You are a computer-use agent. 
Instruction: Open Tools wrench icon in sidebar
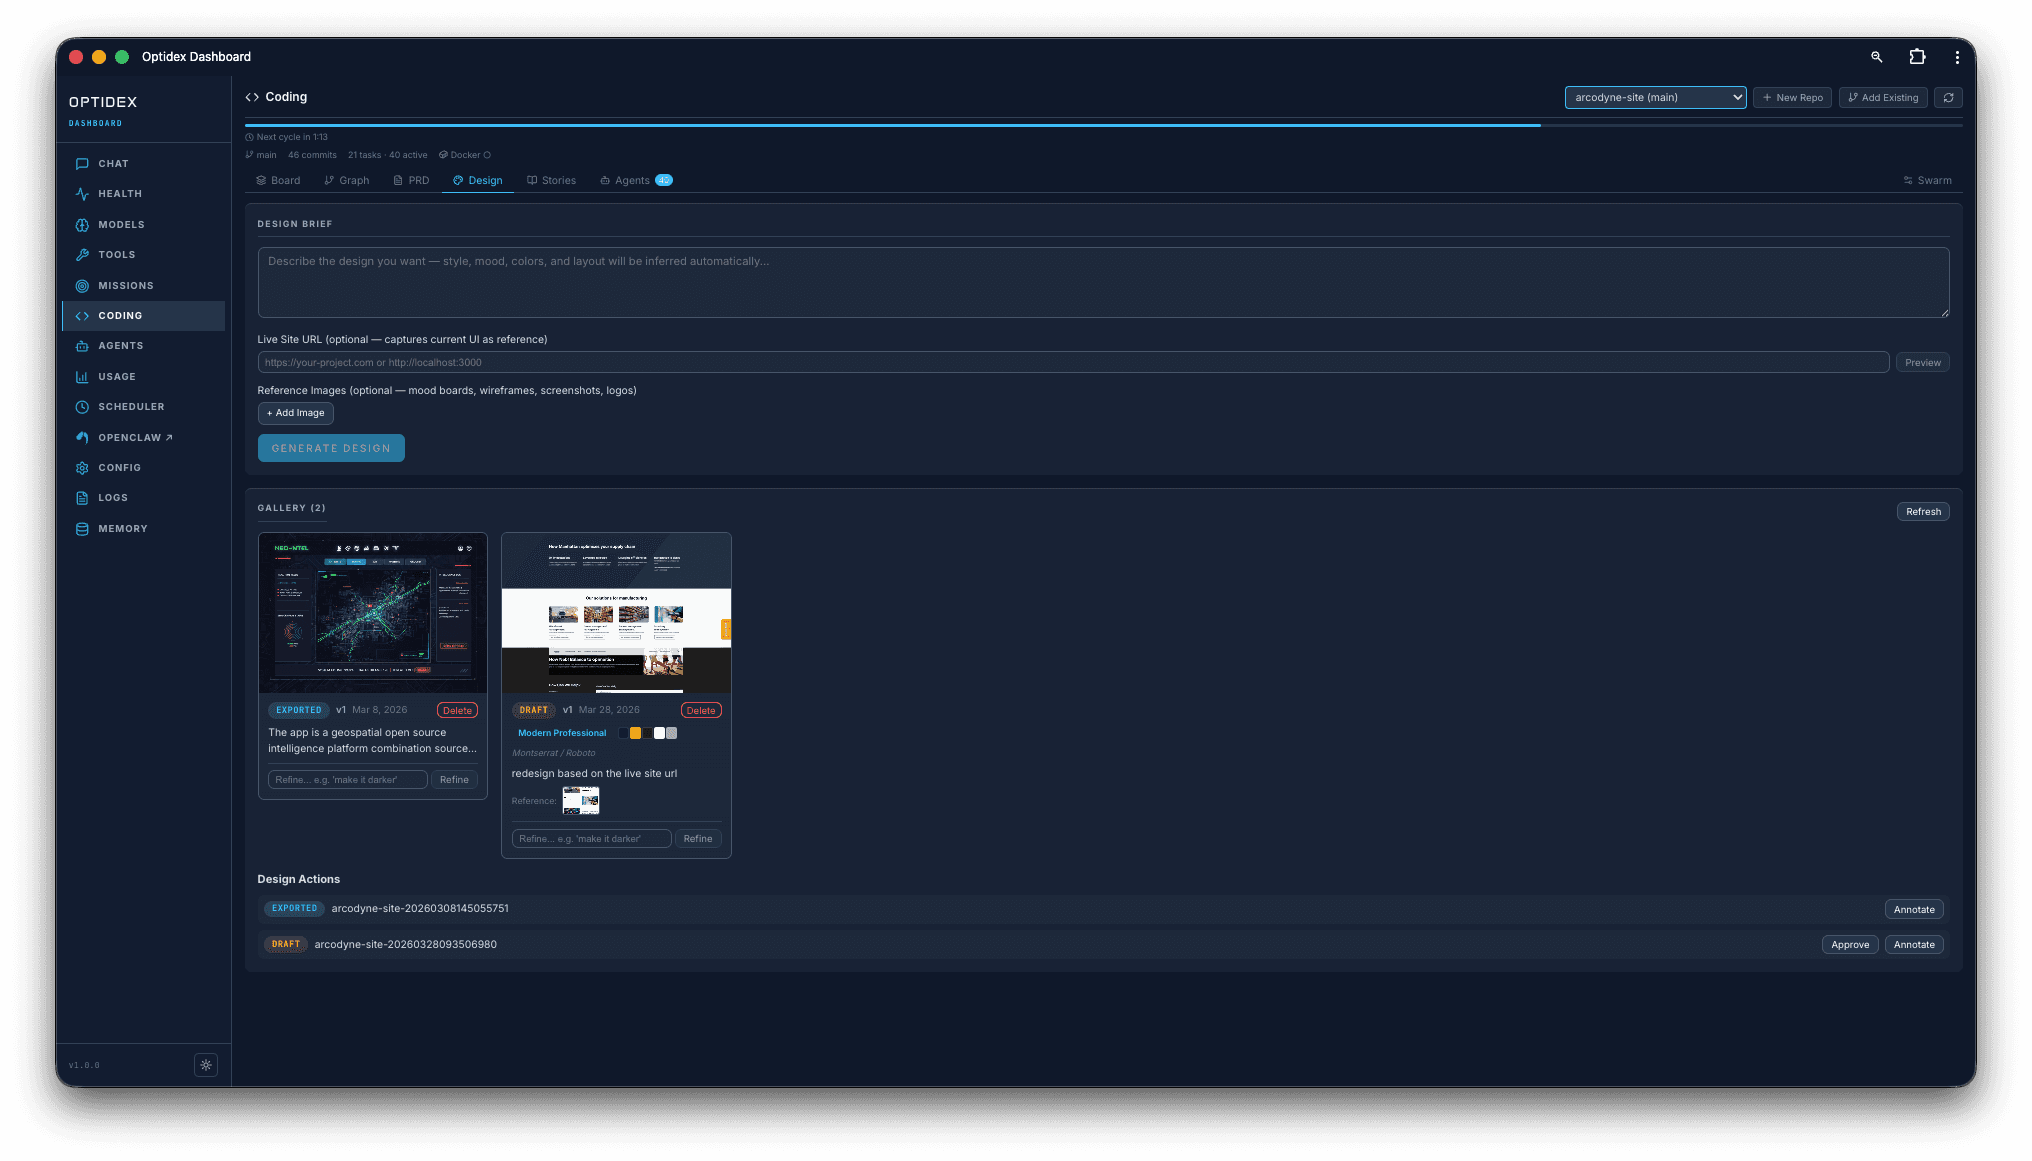(x=82, y=255)
